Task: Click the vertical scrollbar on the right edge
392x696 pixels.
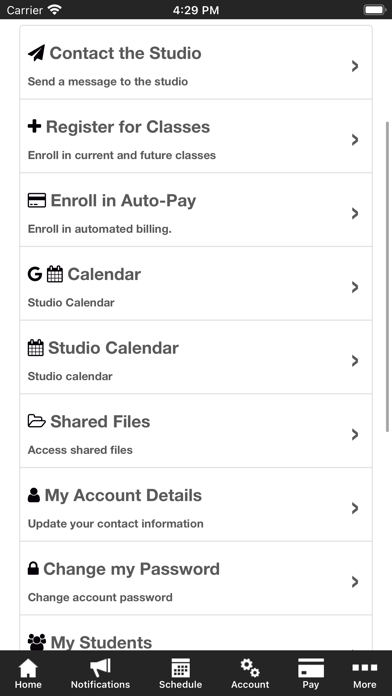Action: coord(387,275)
